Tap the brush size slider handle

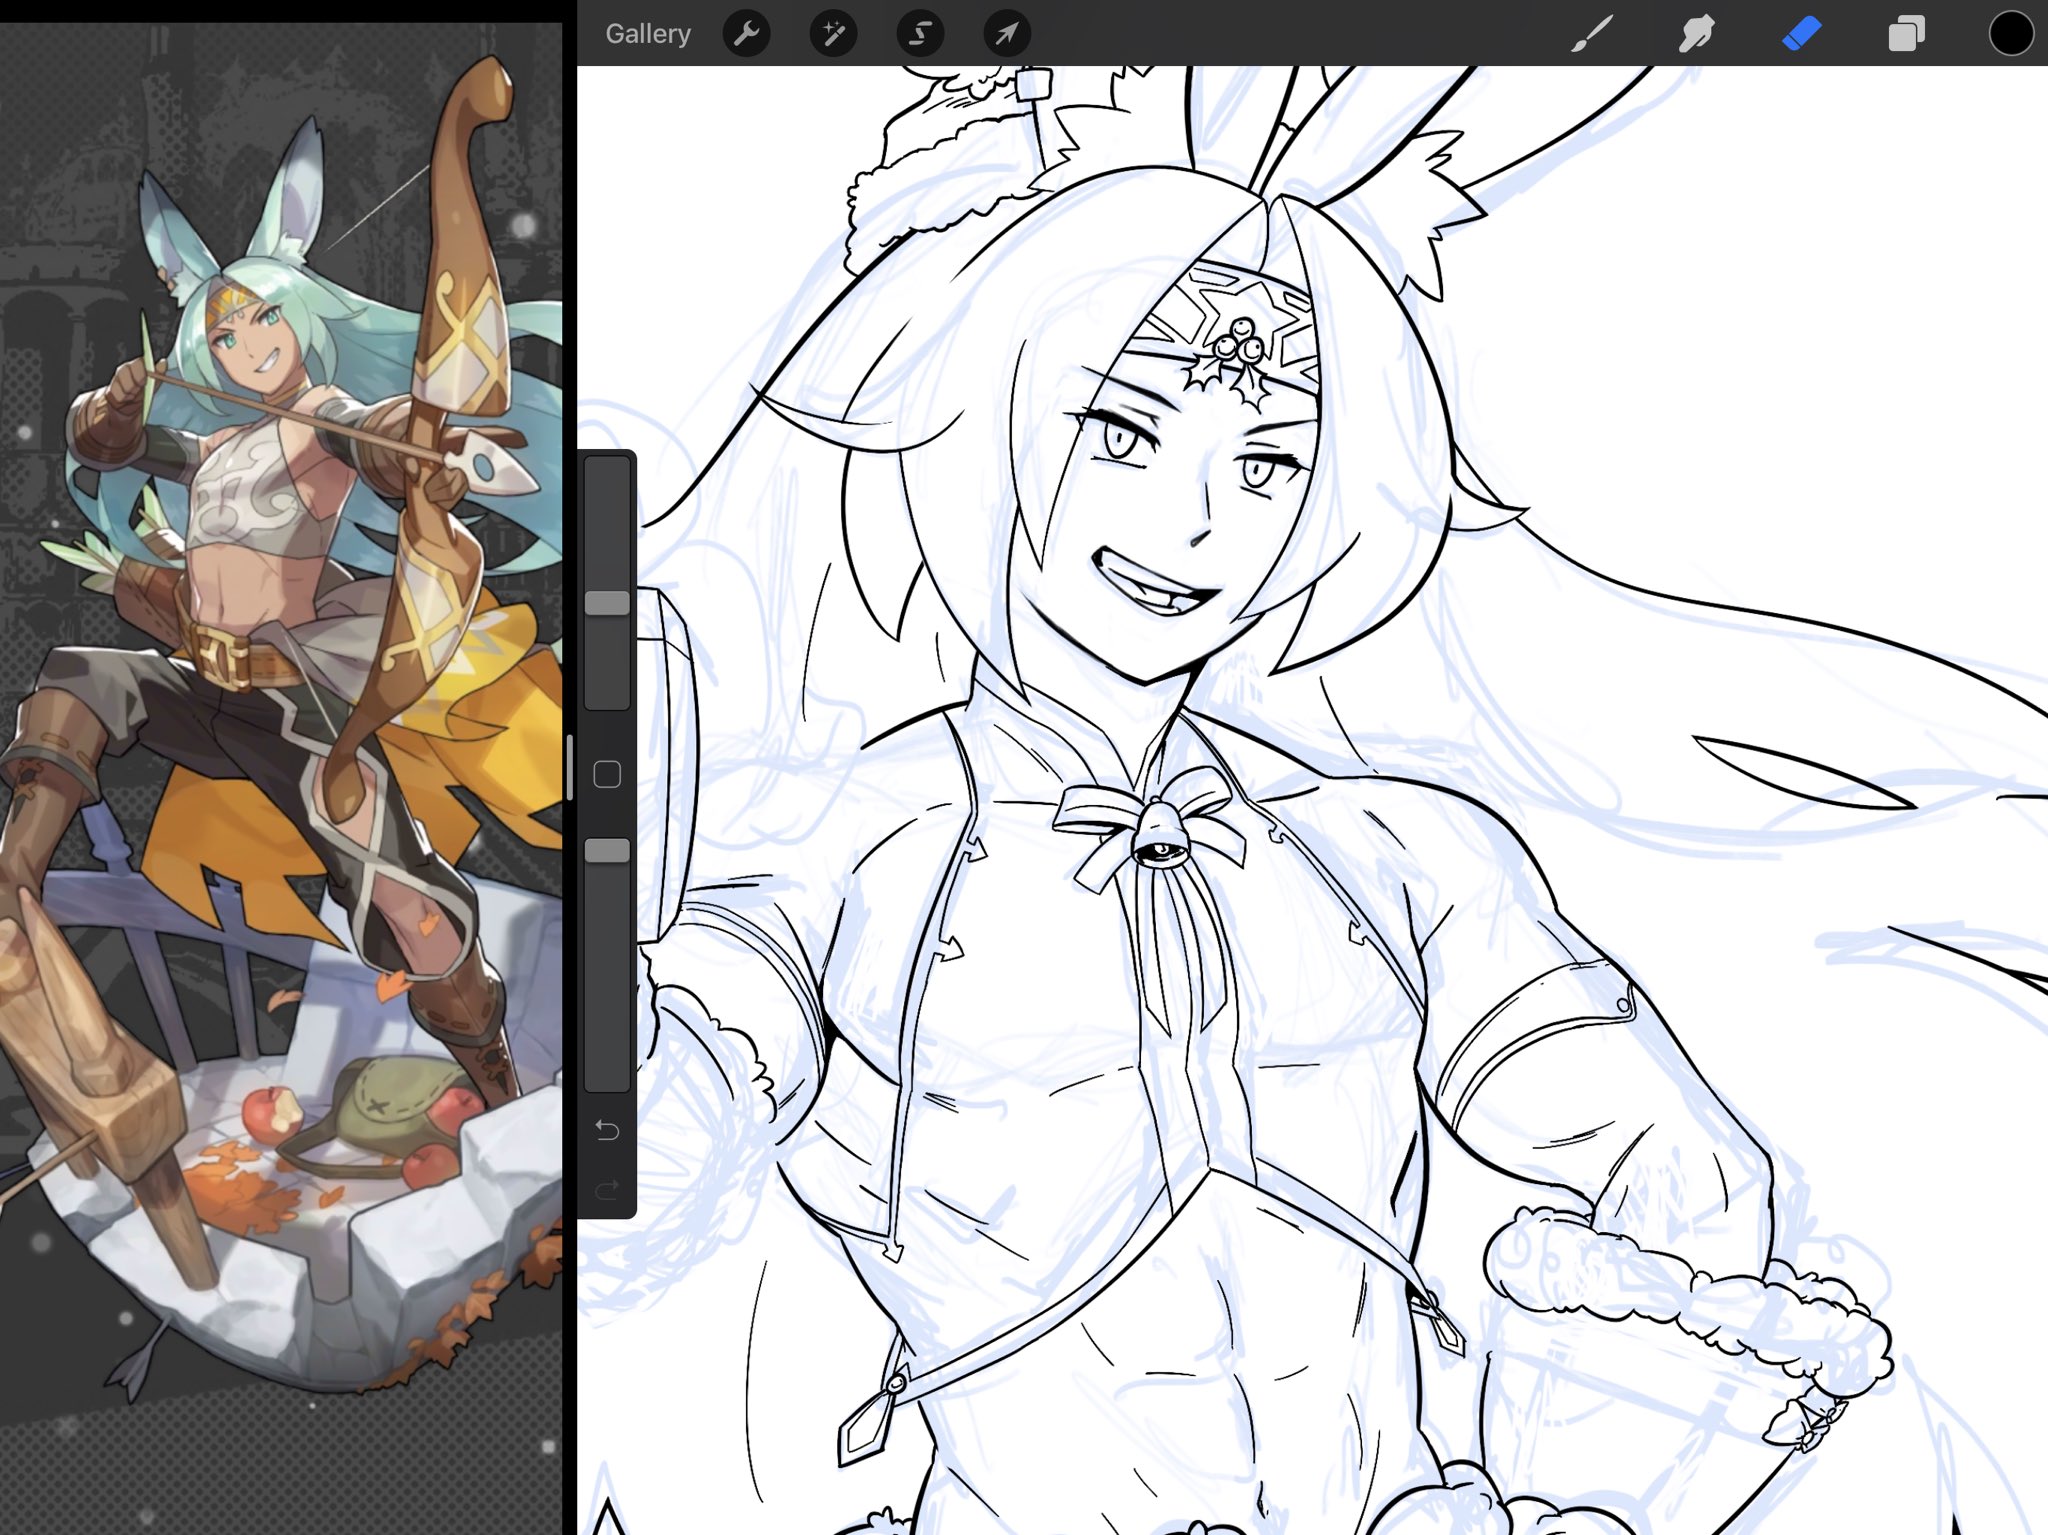point(607,603)
